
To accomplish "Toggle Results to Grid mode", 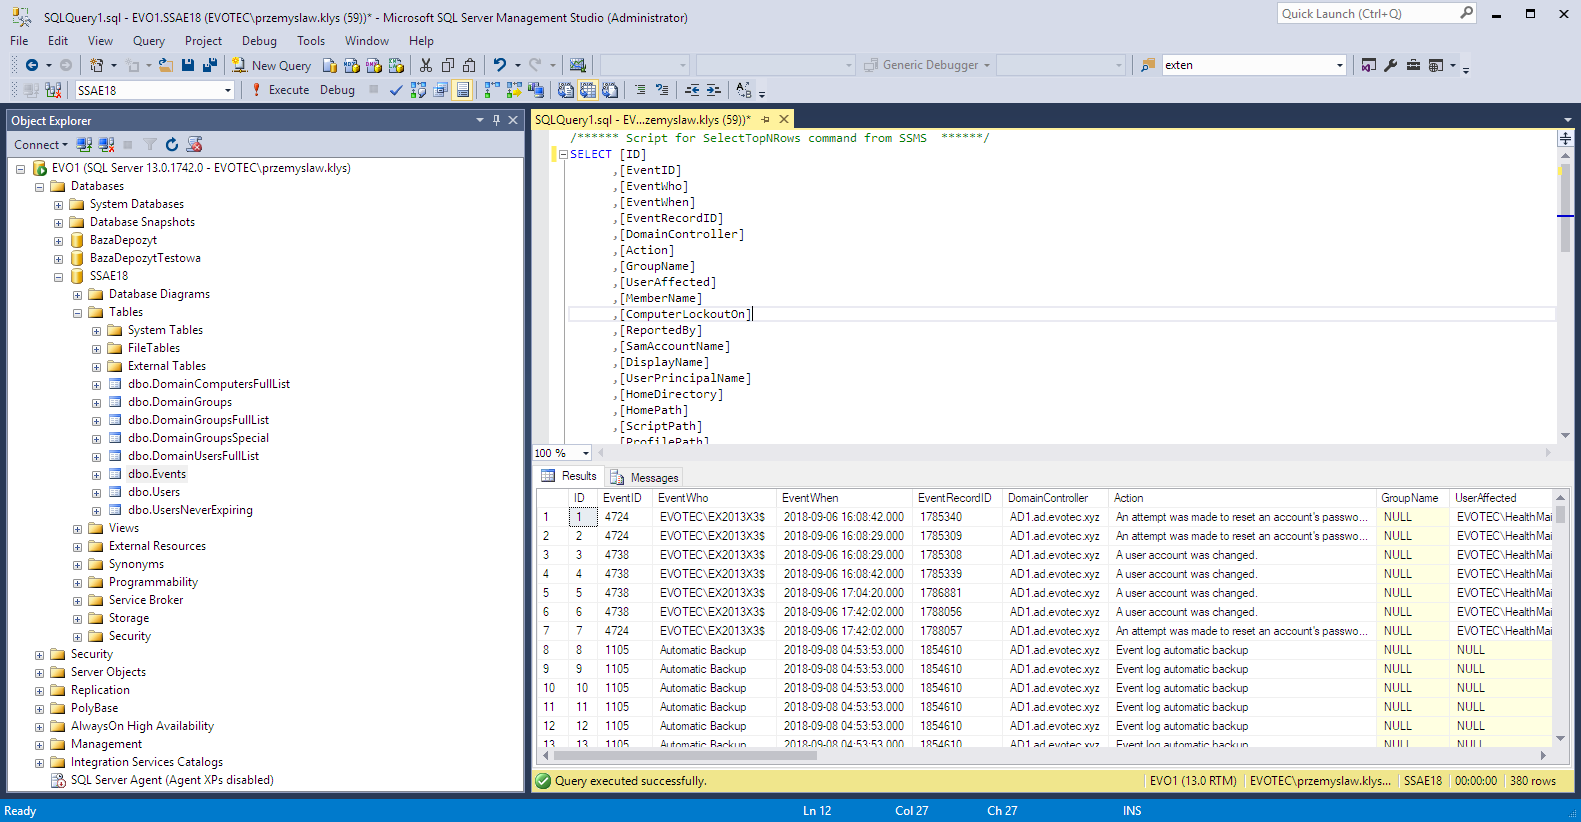I will pos(588,90).
